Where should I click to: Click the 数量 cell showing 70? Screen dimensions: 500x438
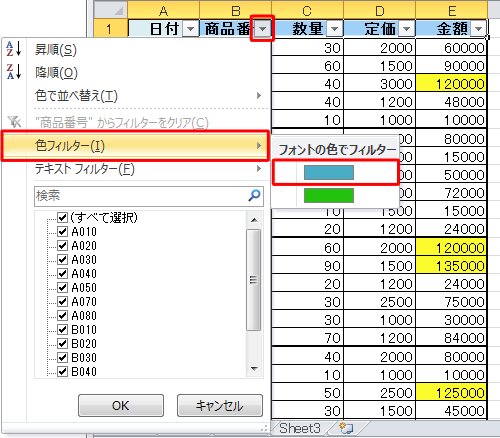[307, 338]
